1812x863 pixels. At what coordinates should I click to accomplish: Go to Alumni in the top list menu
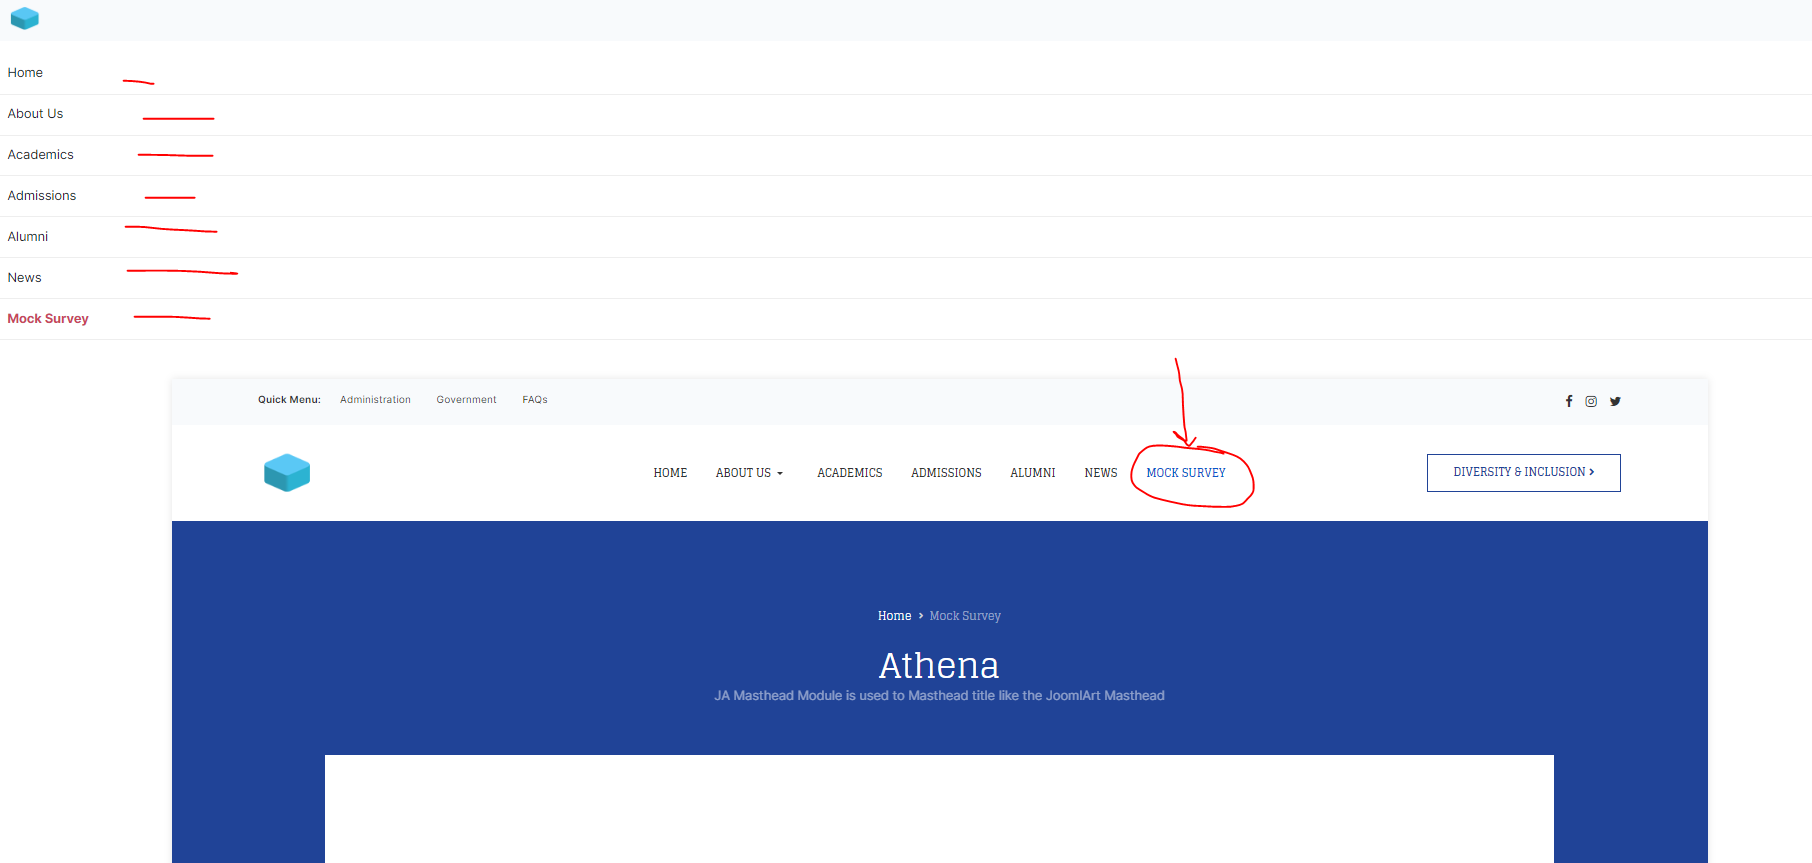pos(28,237)
